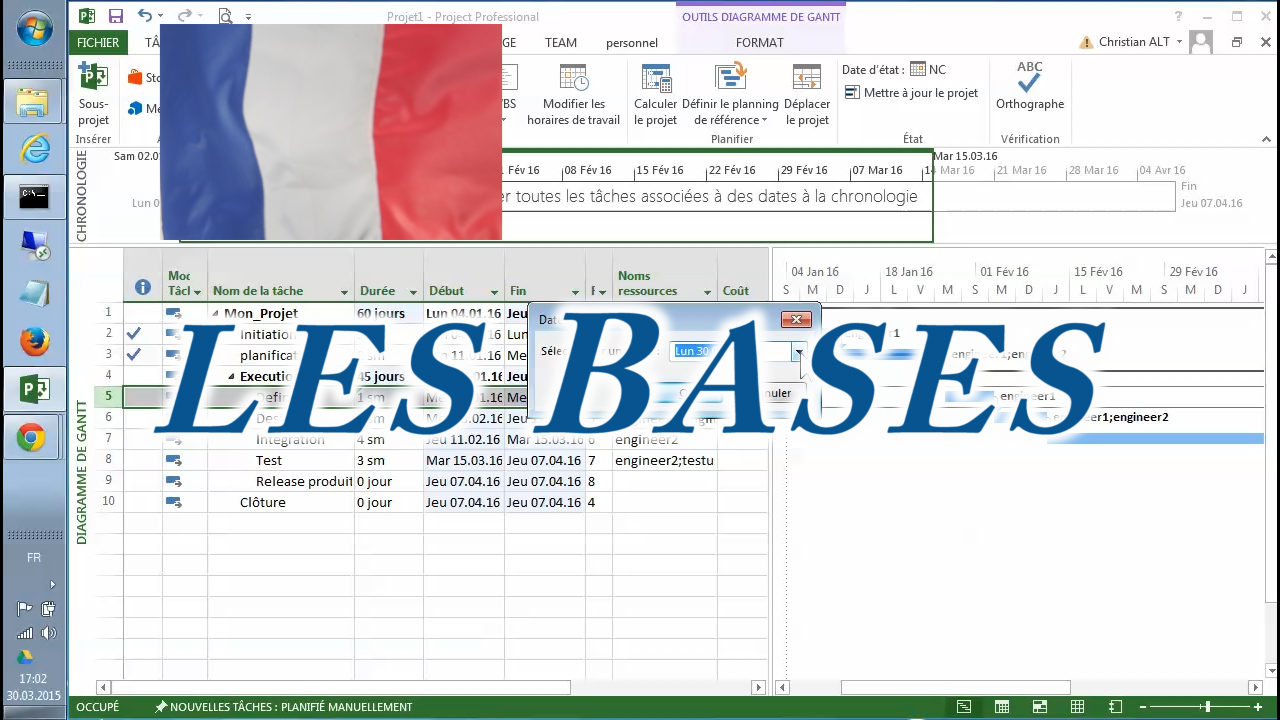The width and height of the screenshot is (1280, 720).
Task: Switch to task usage view in status bar
Action: pyautogui.click(x=1002, y=707)
